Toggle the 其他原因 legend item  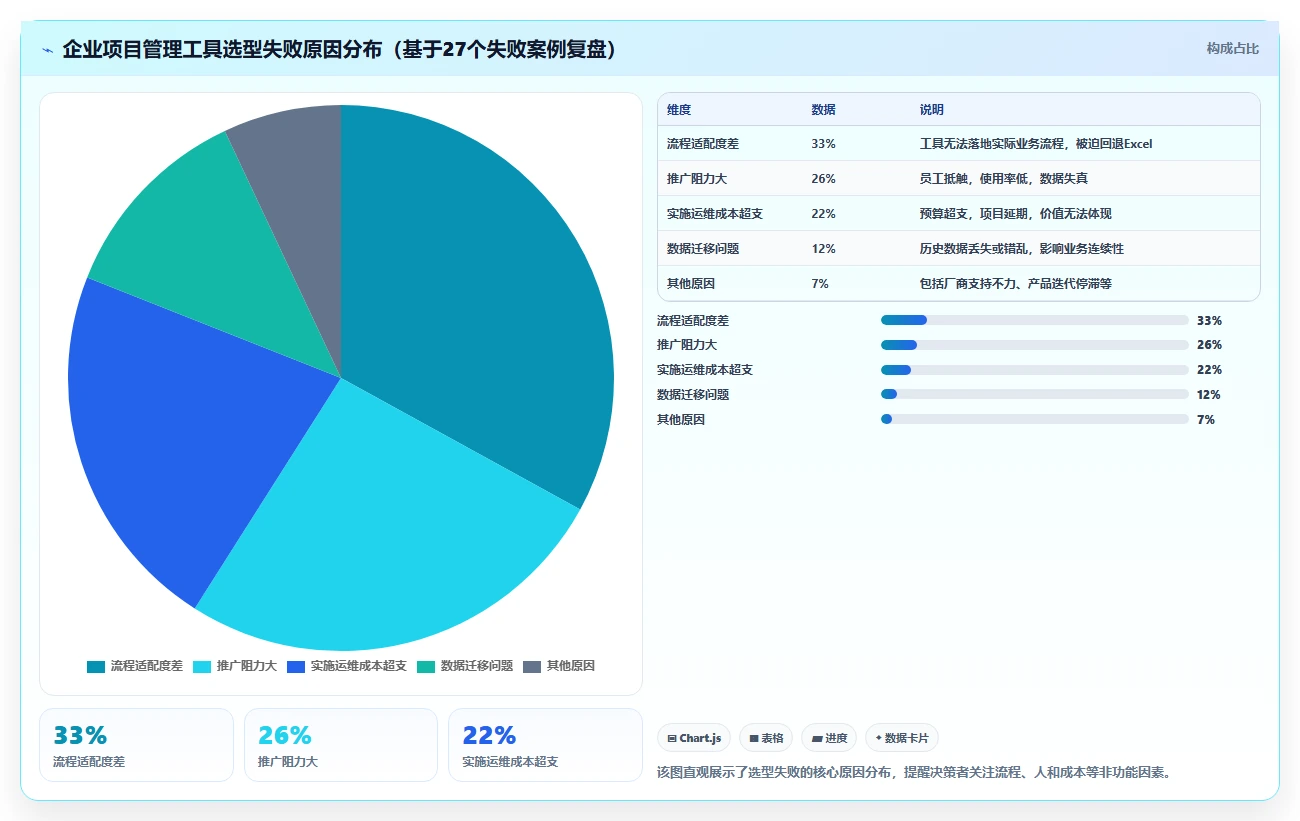click(x=559, y=666)
